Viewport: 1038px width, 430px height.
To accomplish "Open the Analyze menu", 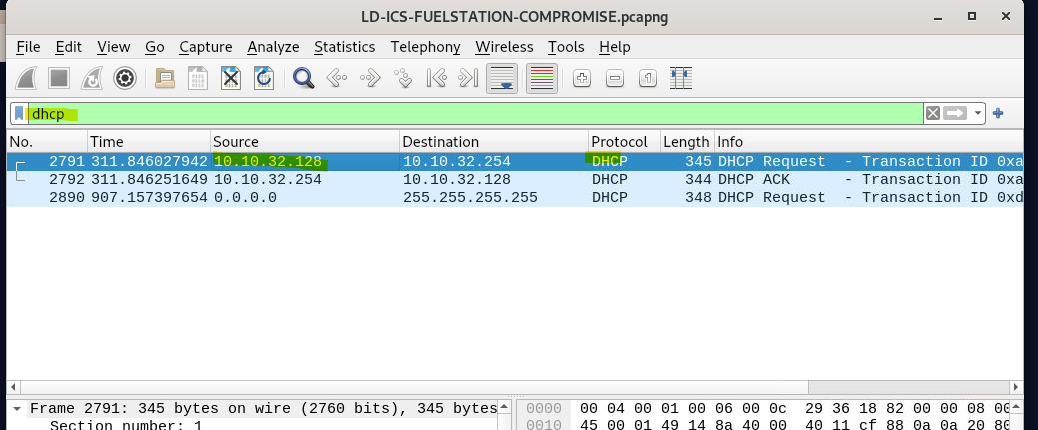I will pos(273,47).
